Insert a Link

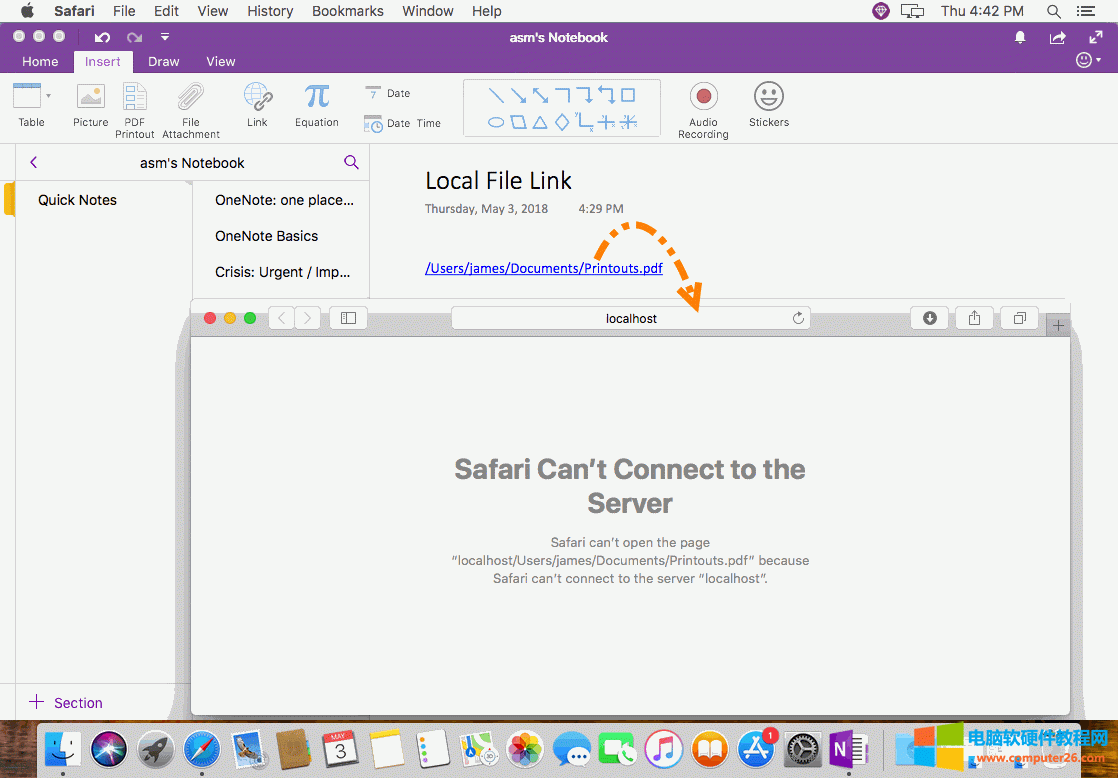click(x=257, y=105)
